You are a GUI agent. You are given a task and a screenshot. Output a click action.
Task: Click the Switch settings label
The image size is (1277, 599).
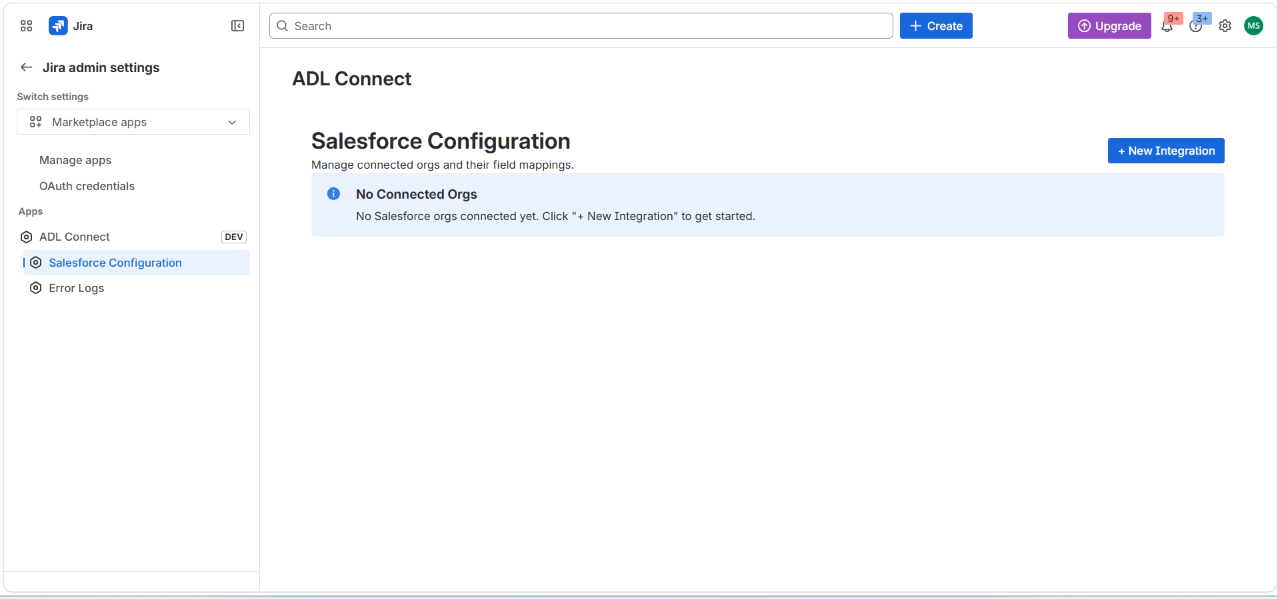53,97
